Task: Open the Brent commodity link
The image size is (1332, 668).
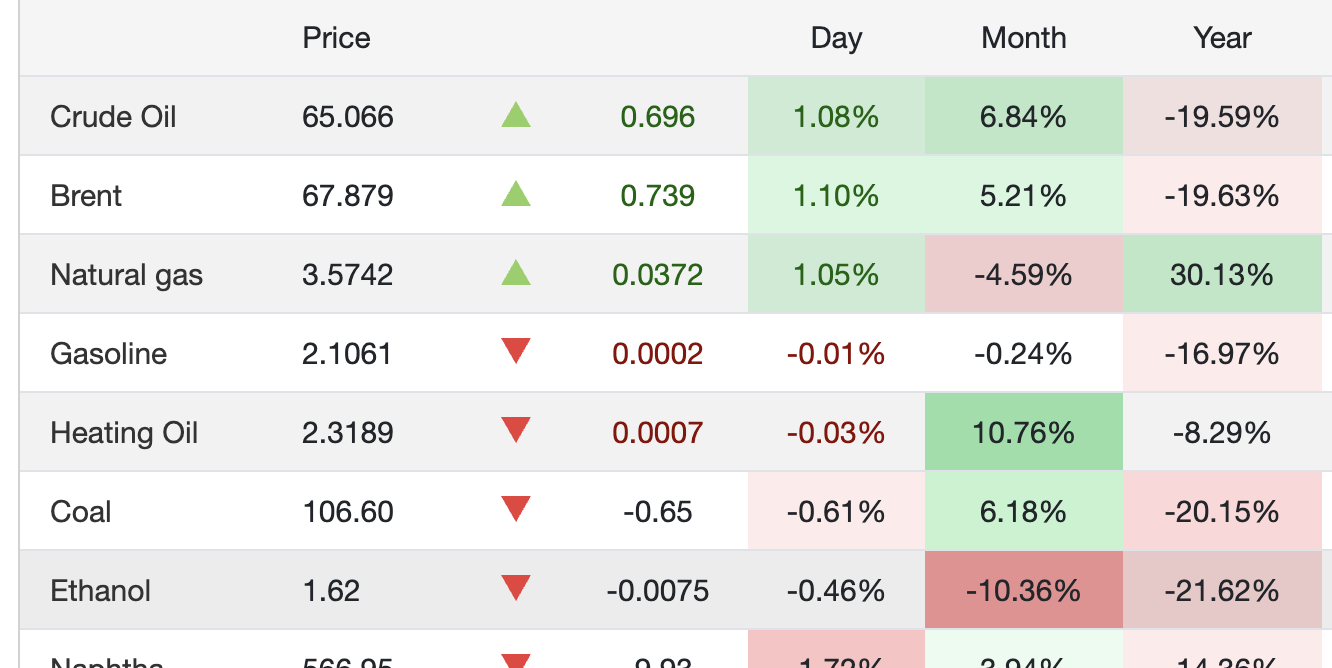Action: (x=86, y=196)
